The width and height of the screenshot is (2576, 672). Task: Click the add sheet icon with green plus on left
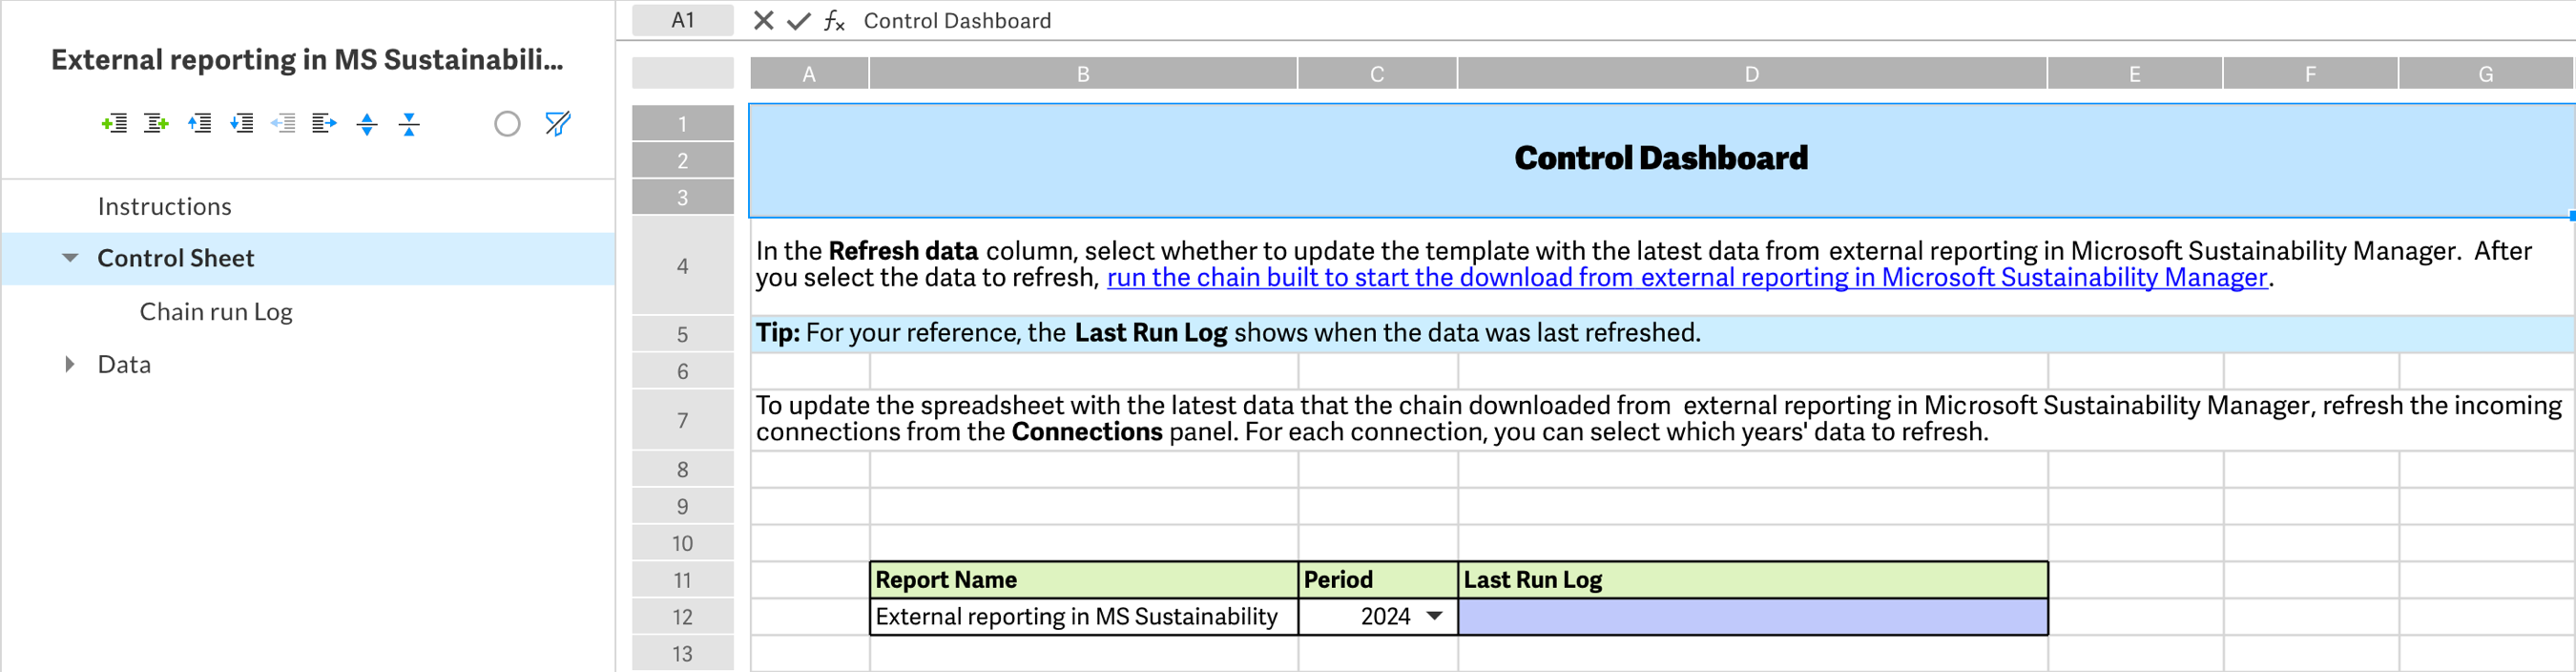(114, 124)
